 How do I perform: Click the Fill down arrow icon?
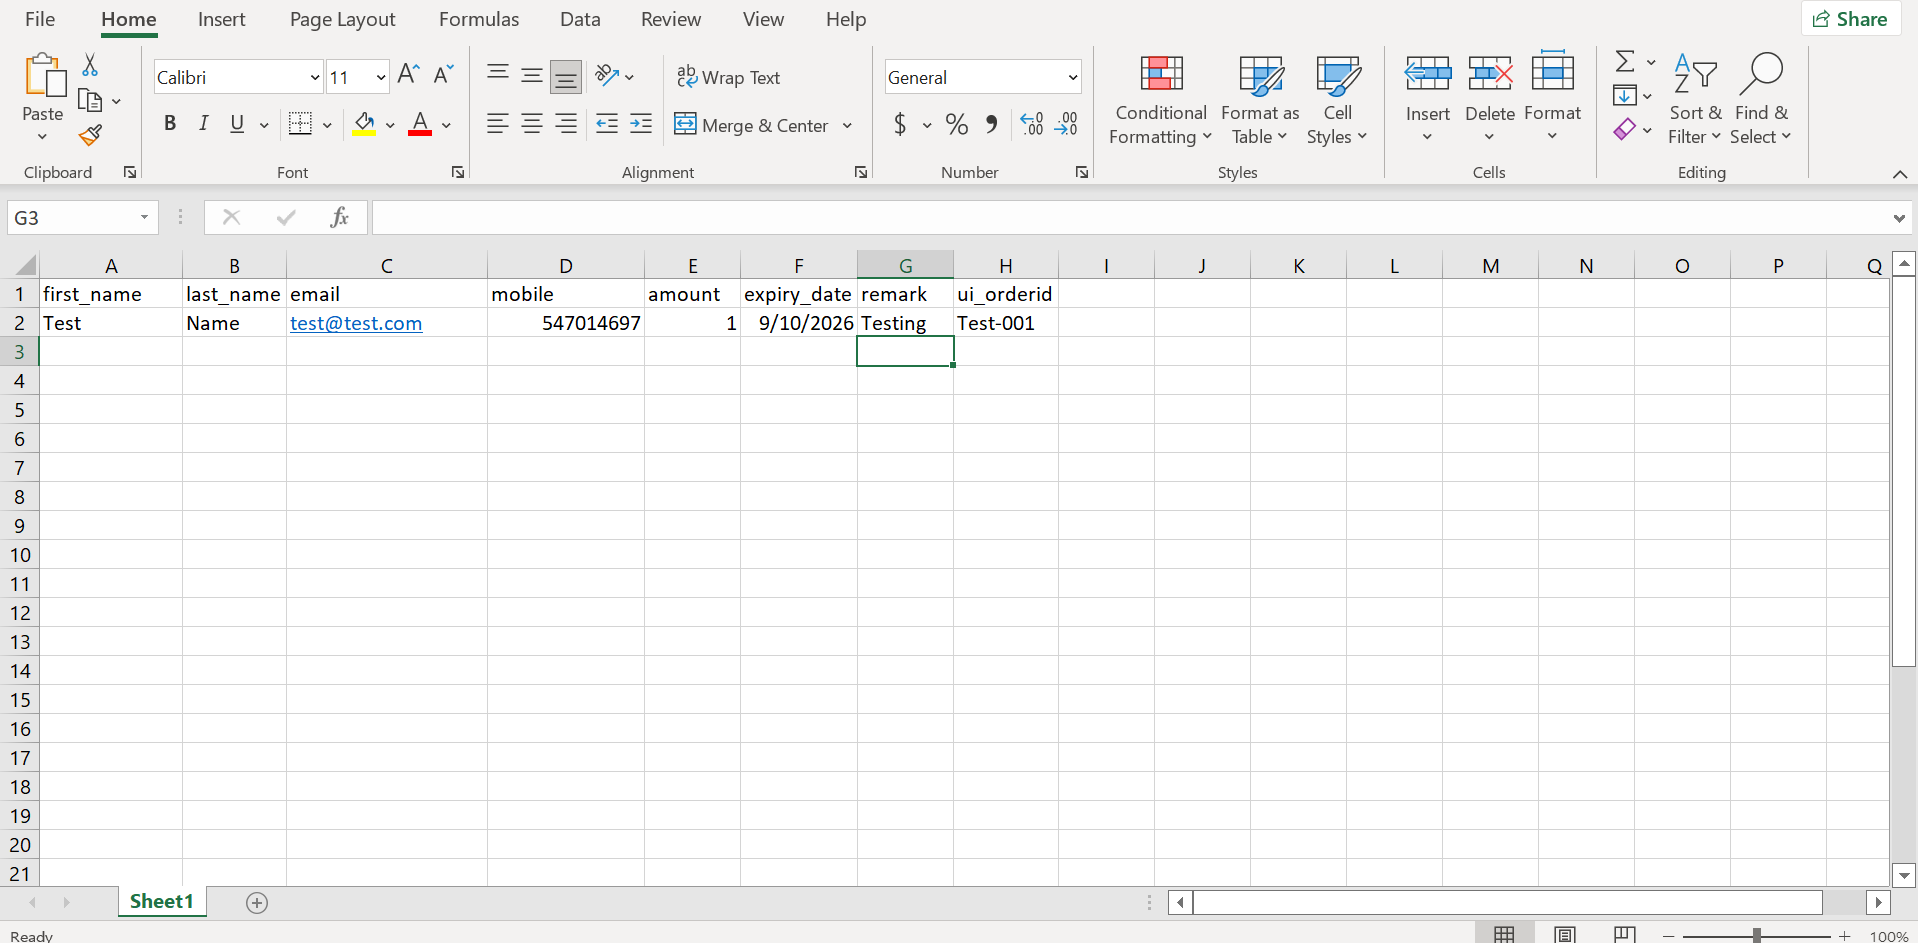tap(1625, 96)
